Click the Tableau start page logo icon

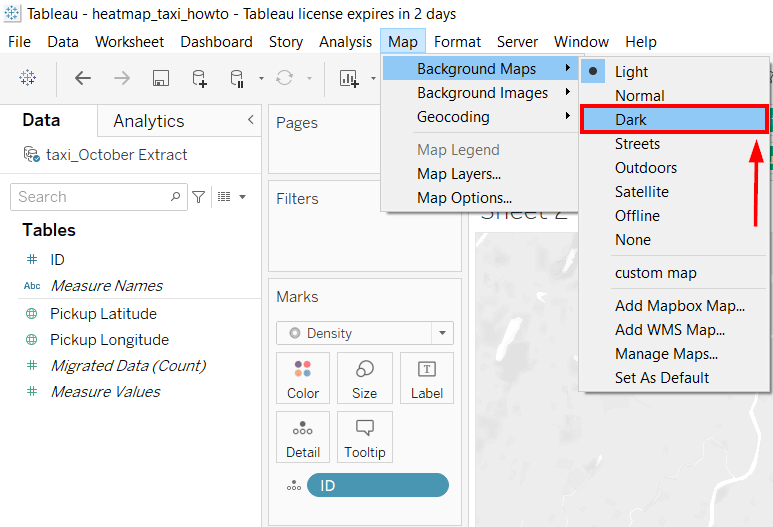coord(28,78)
